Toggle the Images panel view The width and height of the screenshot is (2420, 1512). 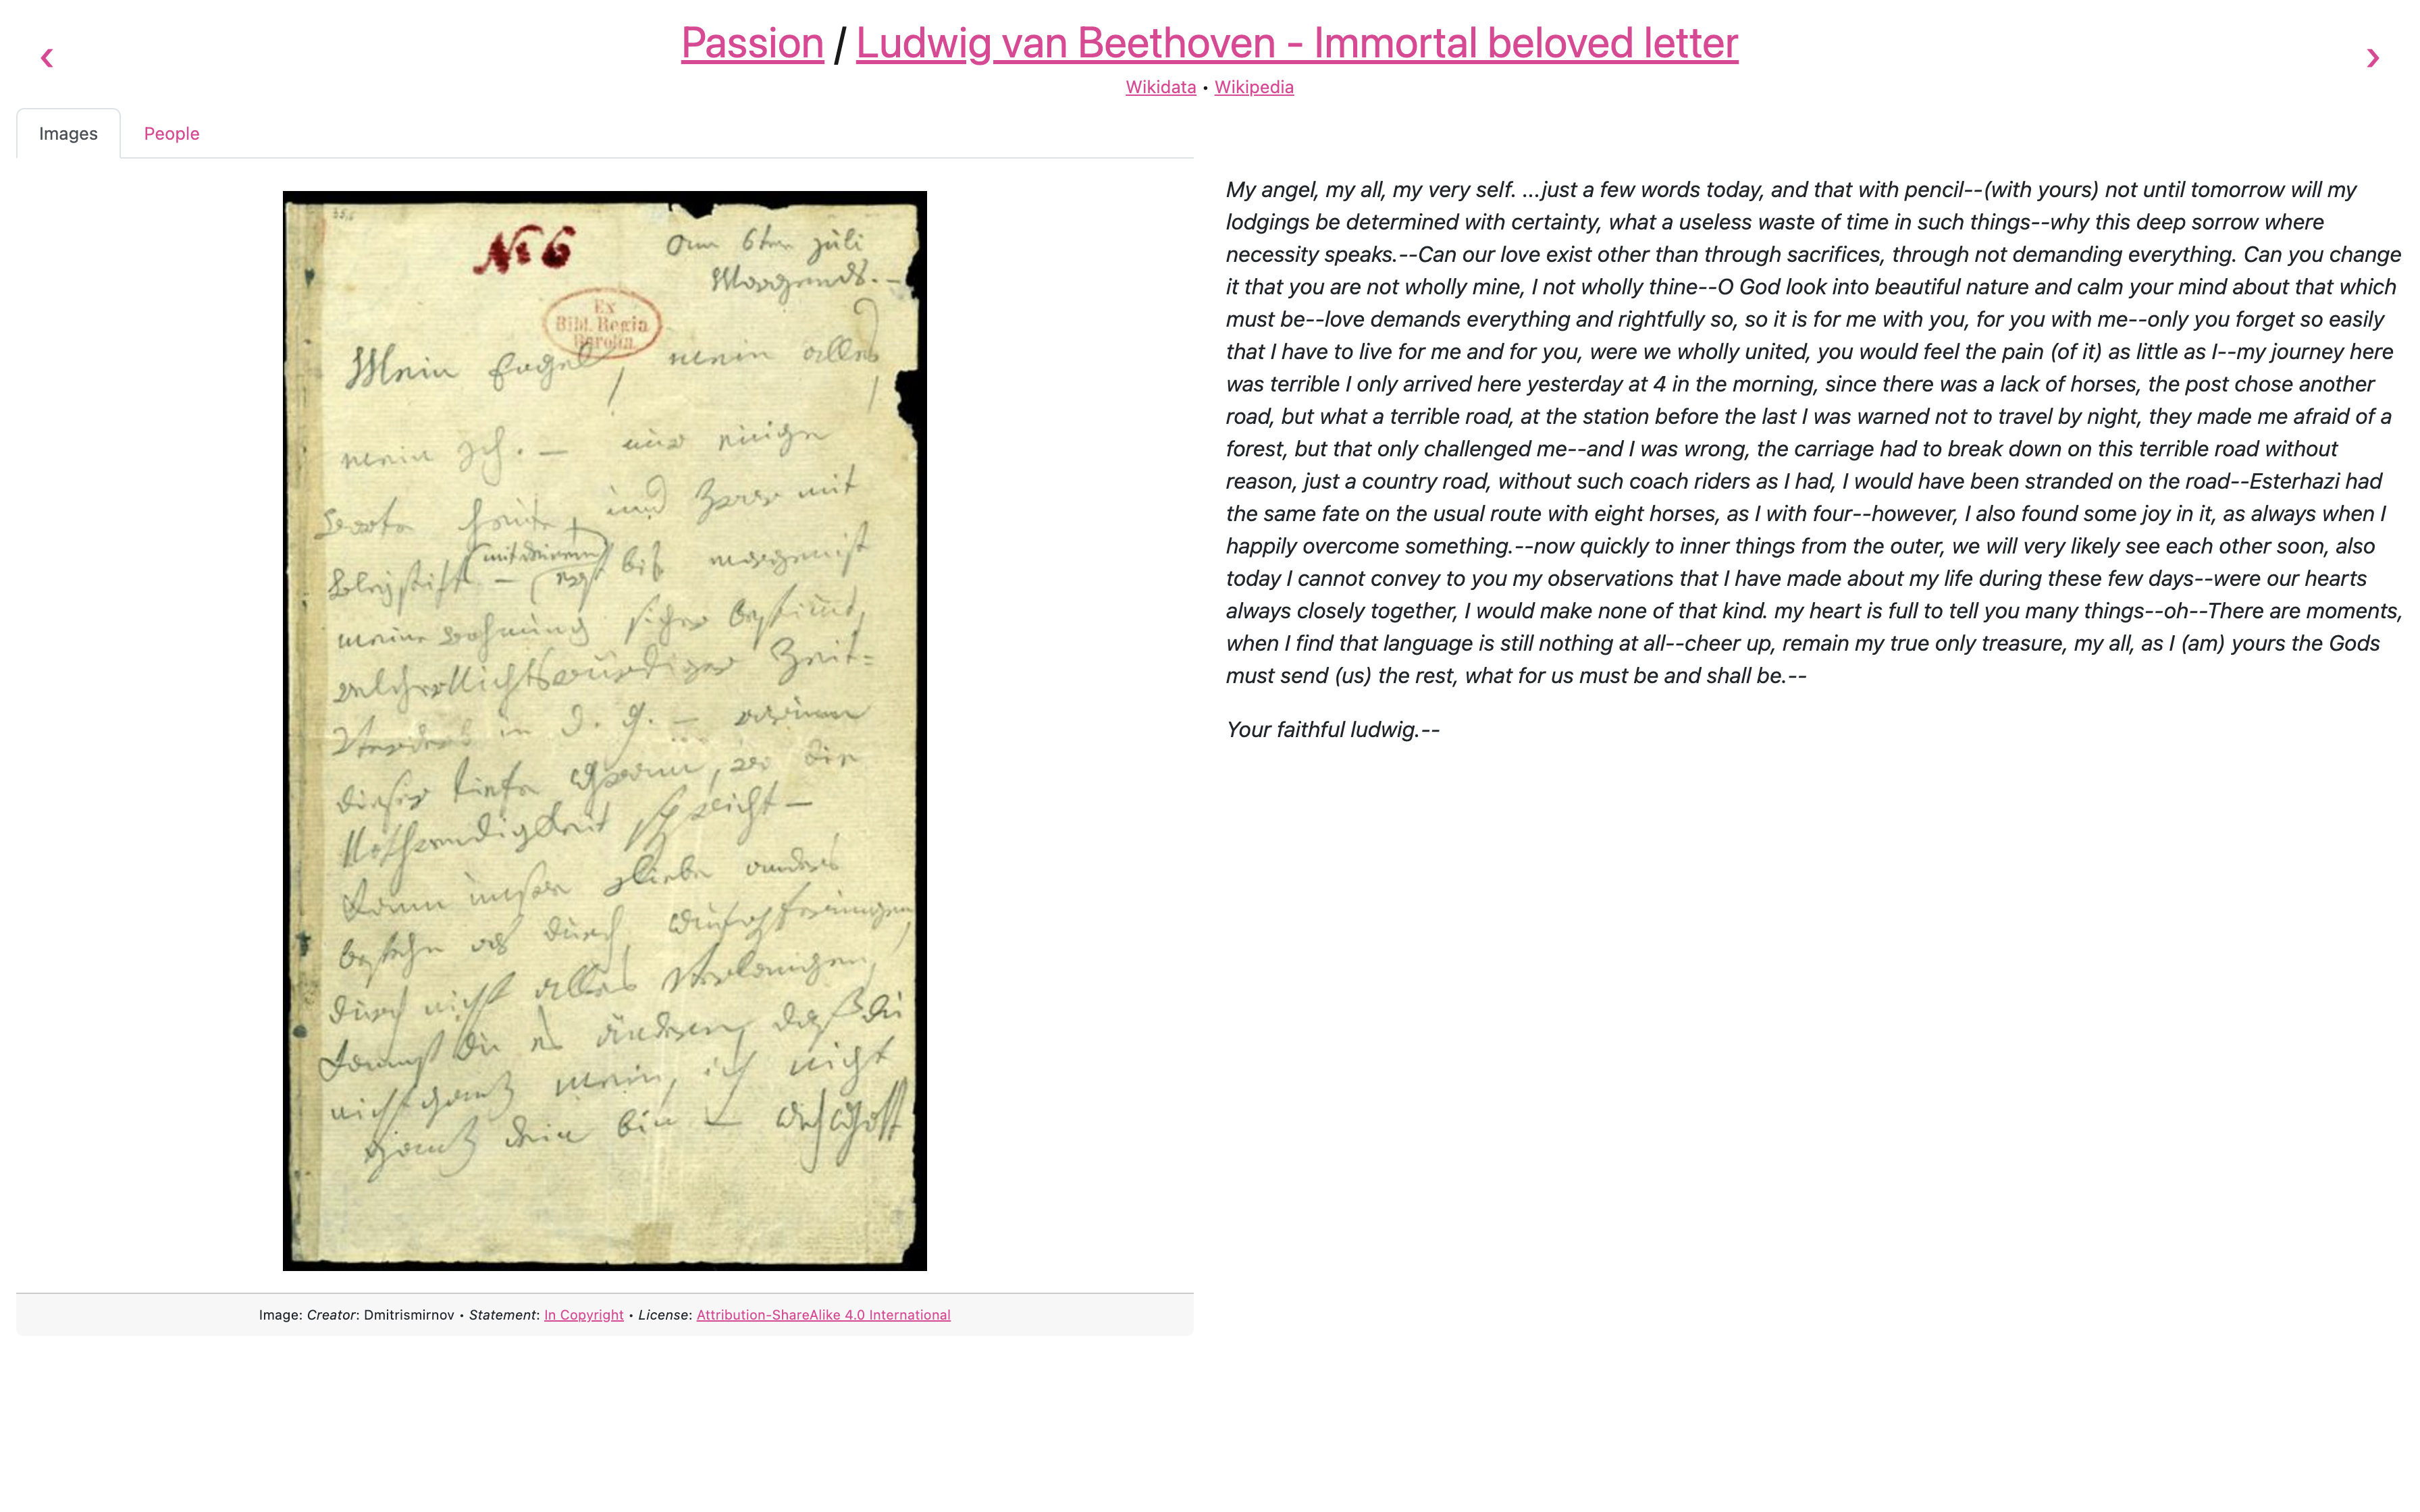pyautogui.click(x=66, y=132)
